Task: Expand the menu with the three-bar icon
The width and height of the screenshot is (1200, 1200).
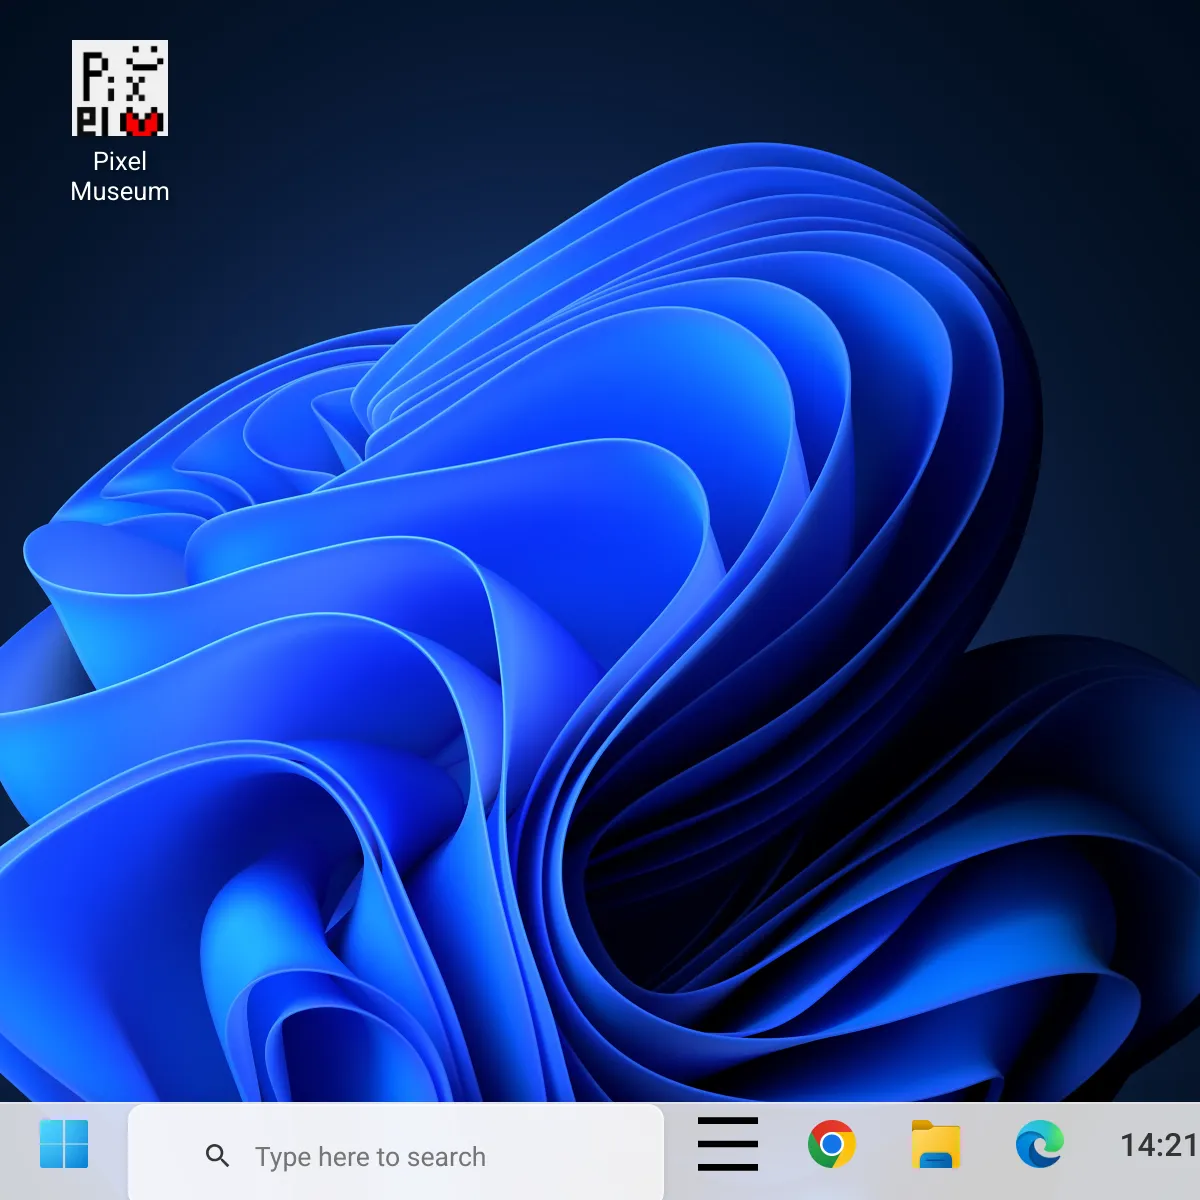Action: point(727,1144)
